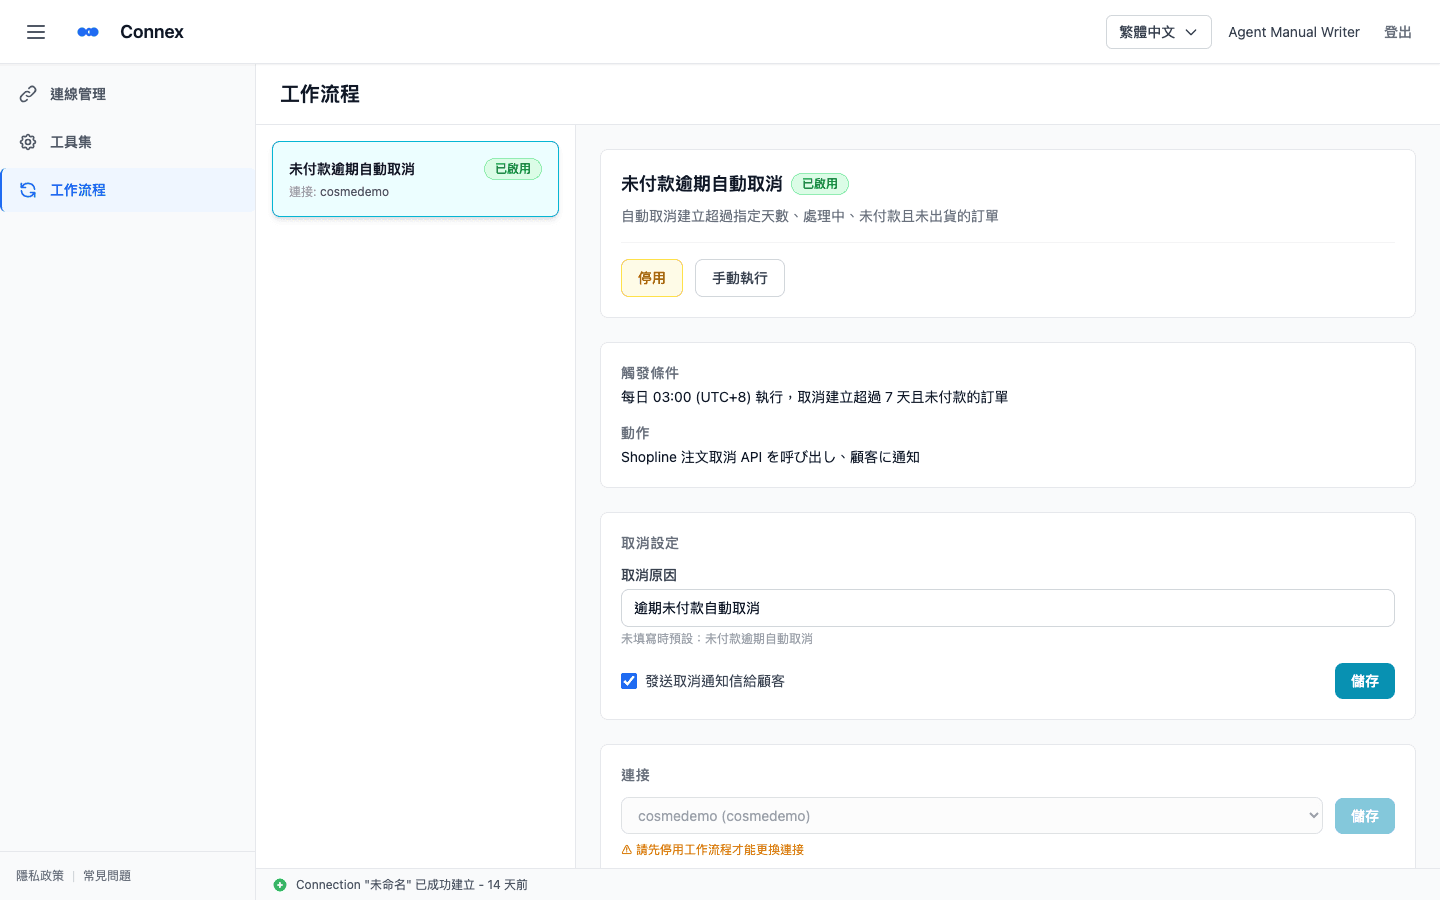Open the 隱私政策 link

(x=40, y=876)
